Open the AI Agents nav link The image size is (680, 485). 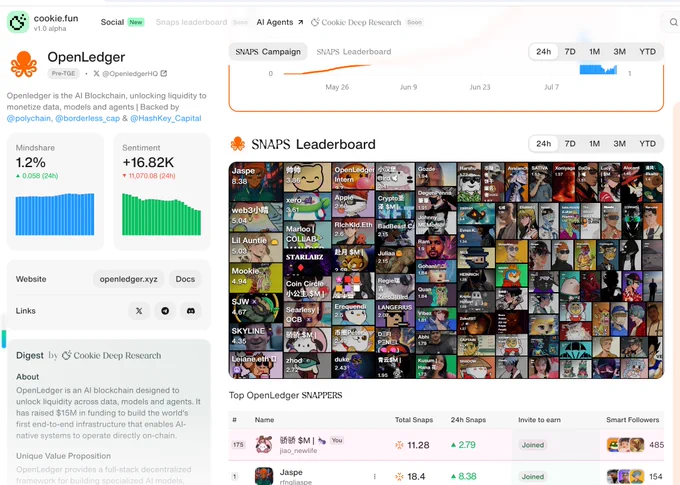[x=280, y=22]
